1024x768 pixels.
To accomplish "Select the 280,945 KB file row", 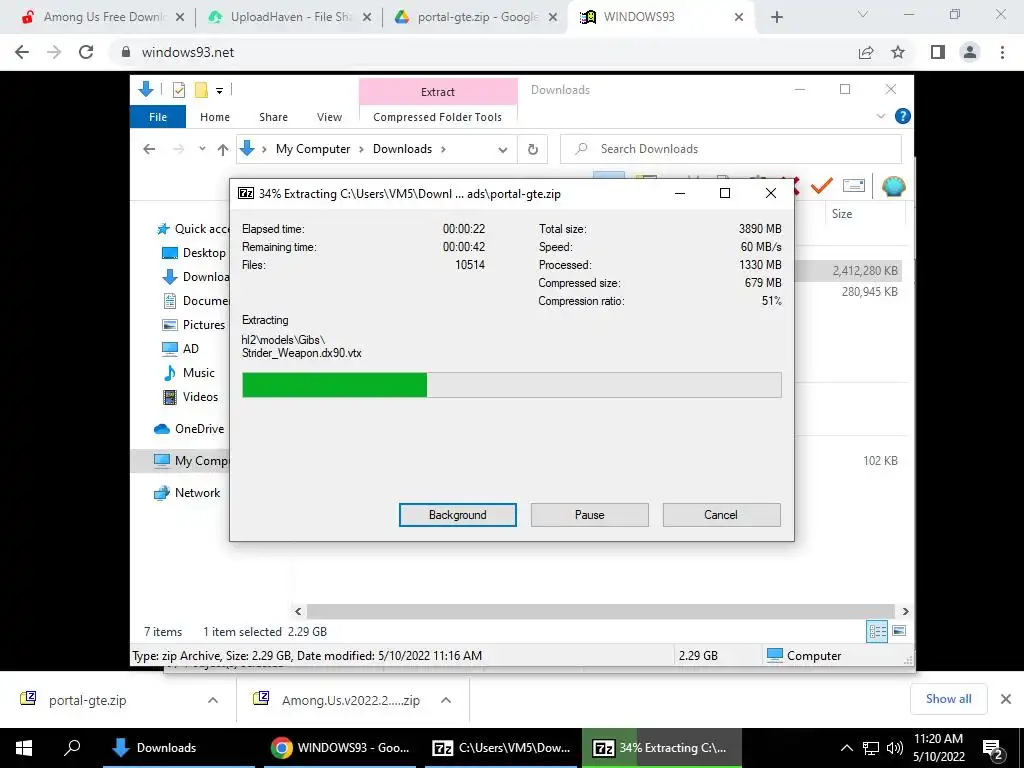I will [848, 291].
